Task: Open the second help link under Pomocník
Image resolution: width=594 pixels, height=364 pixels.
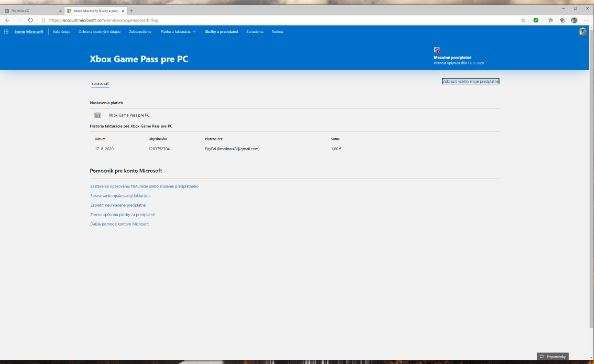Action: (119, 196)
